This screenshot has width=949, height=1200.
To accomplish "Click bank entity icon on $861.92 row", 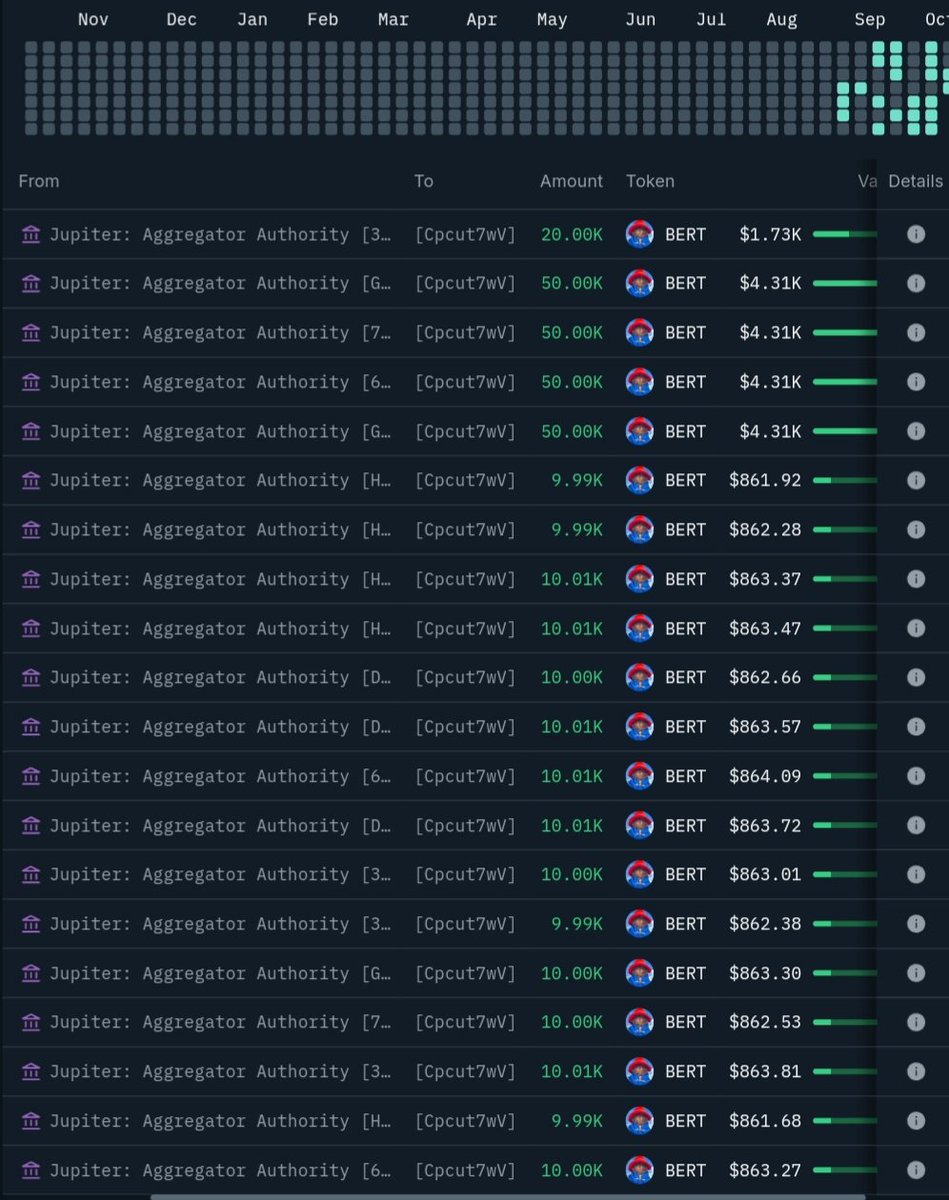I will coord(31,480).
